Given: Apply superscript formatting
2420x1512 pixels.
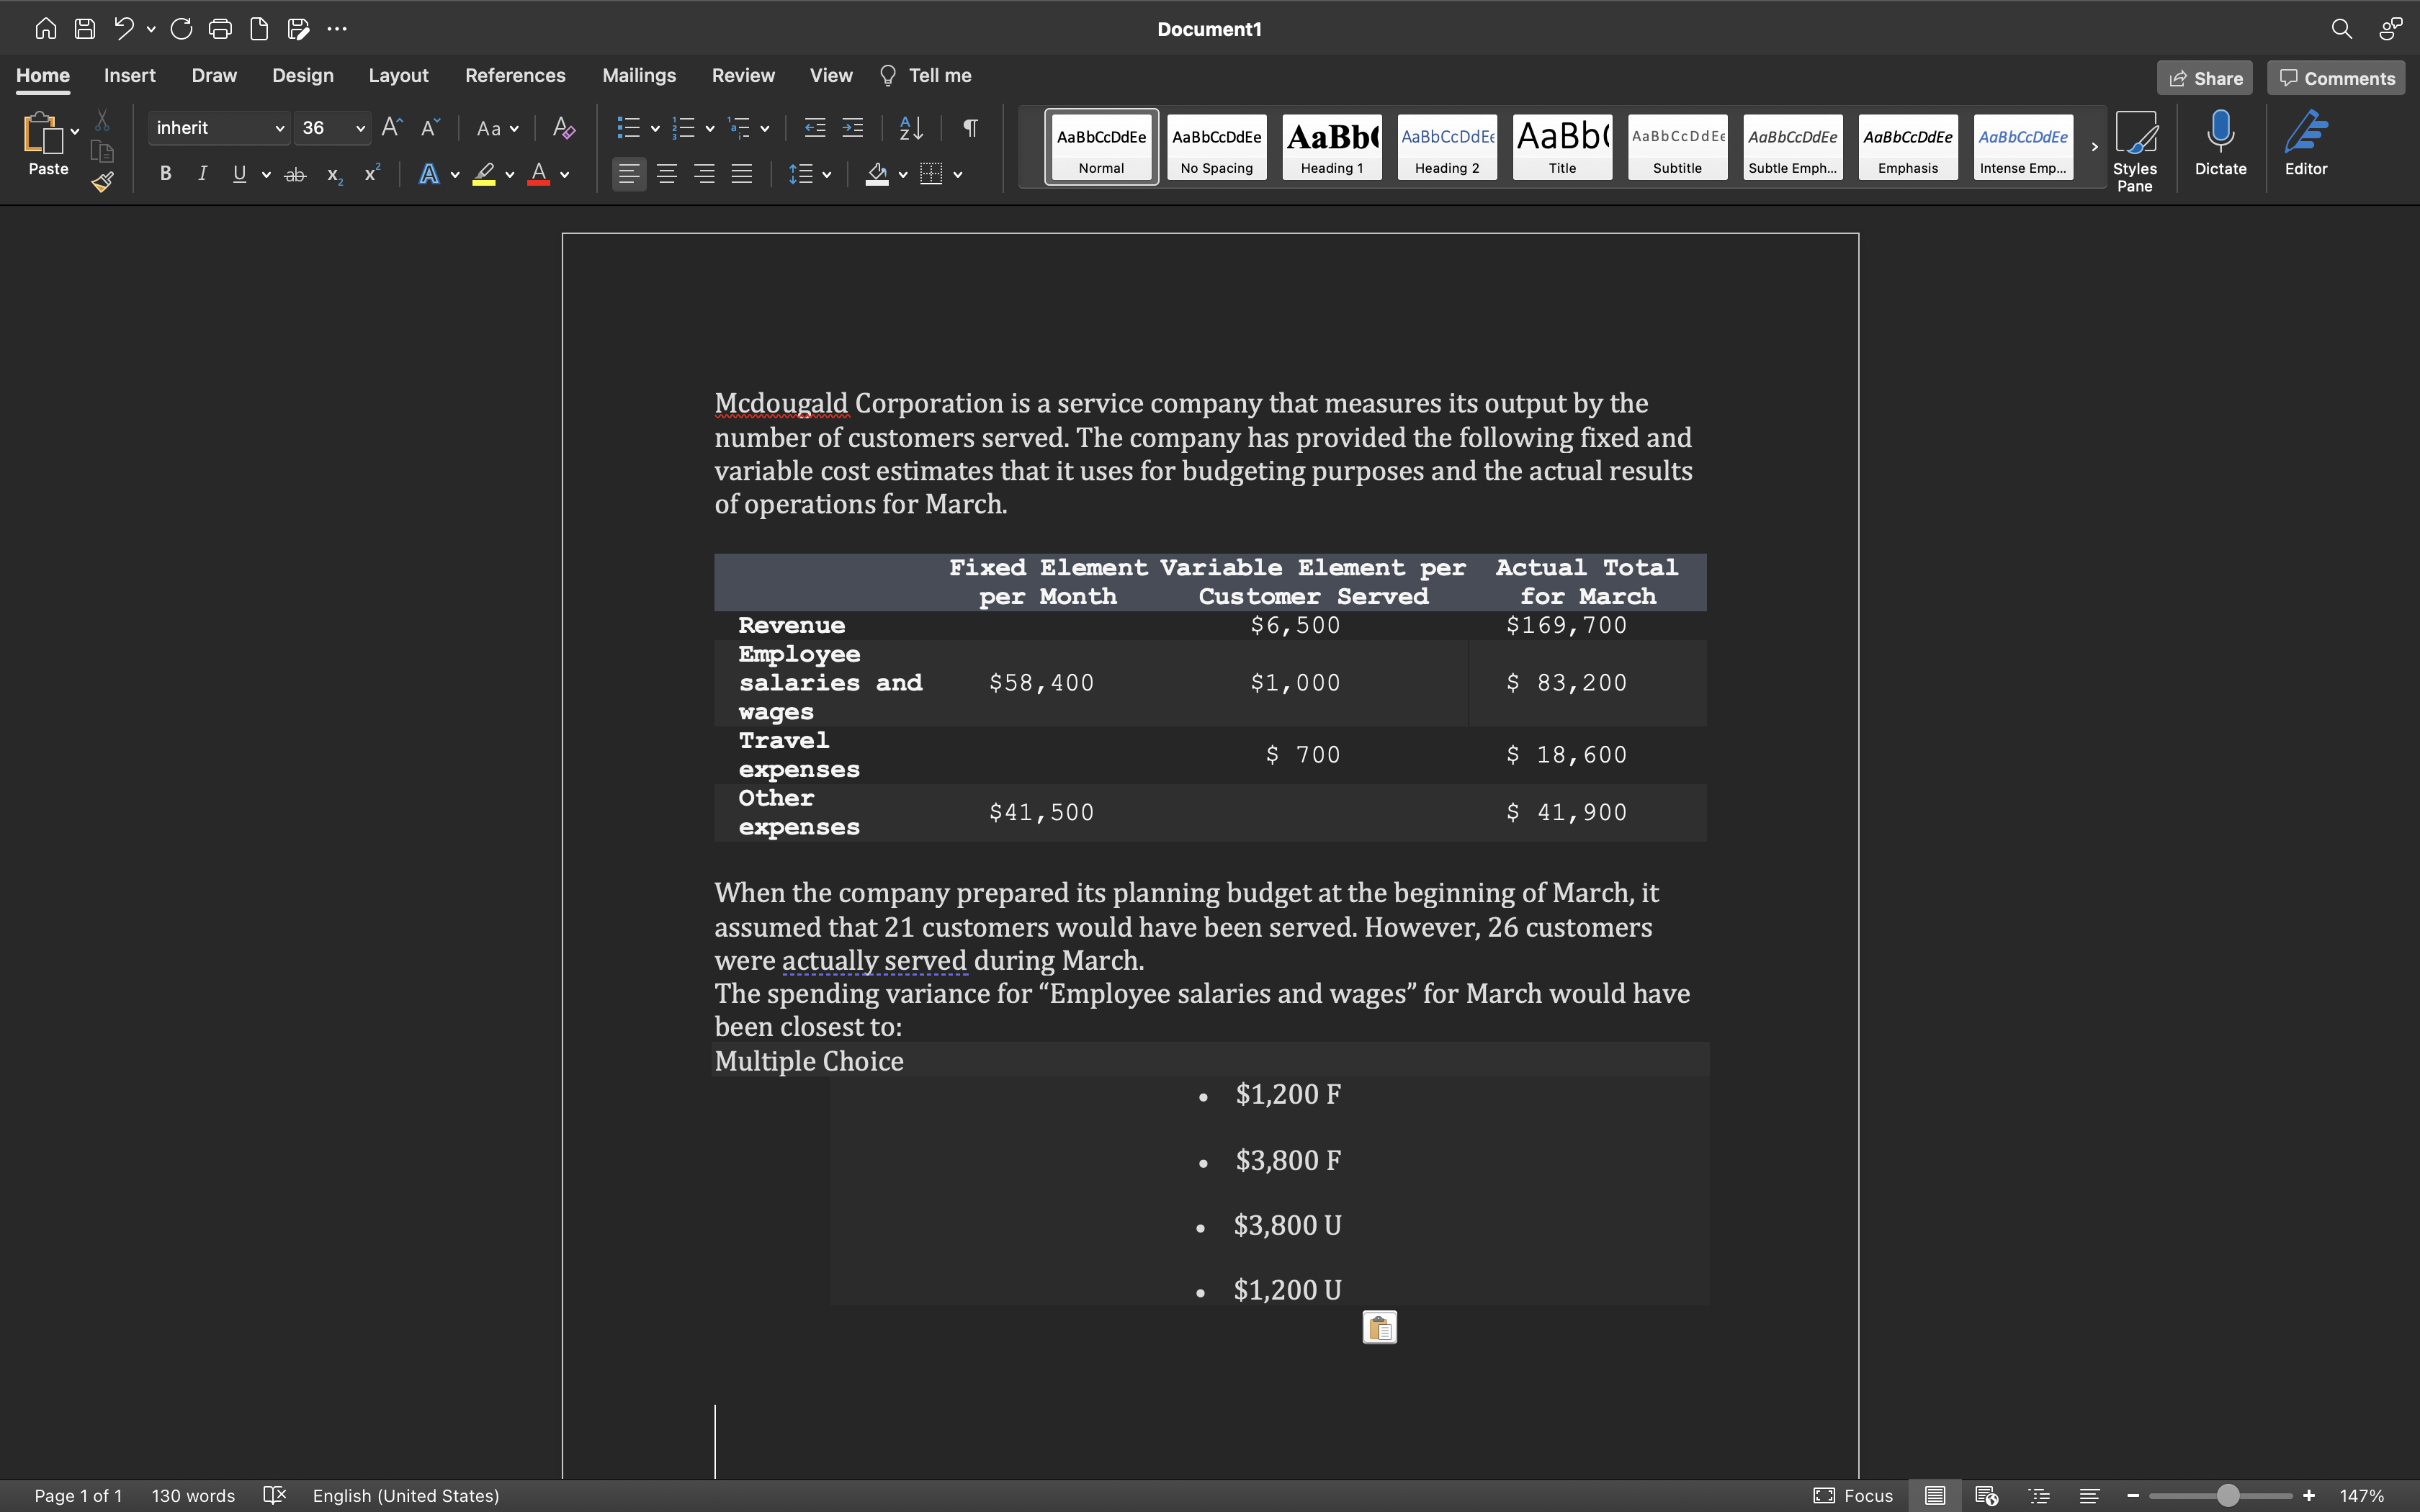Looking at the screenshot, I should (x=370, y=174).
